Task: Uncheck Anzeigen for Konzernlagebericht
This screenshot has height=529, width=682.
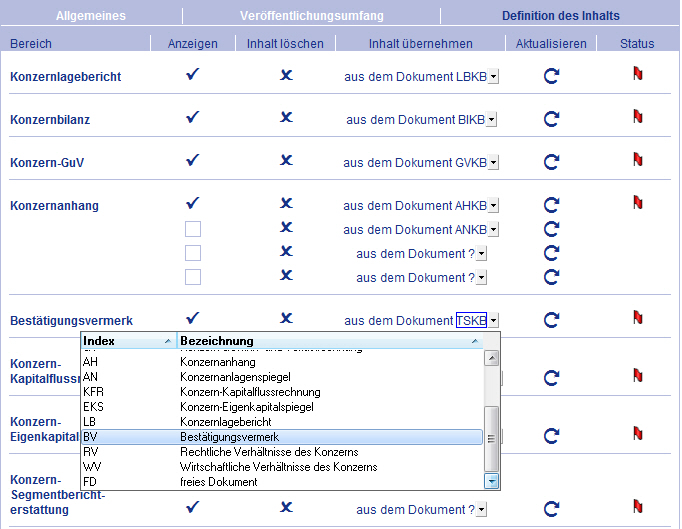Action: (193, 74)
